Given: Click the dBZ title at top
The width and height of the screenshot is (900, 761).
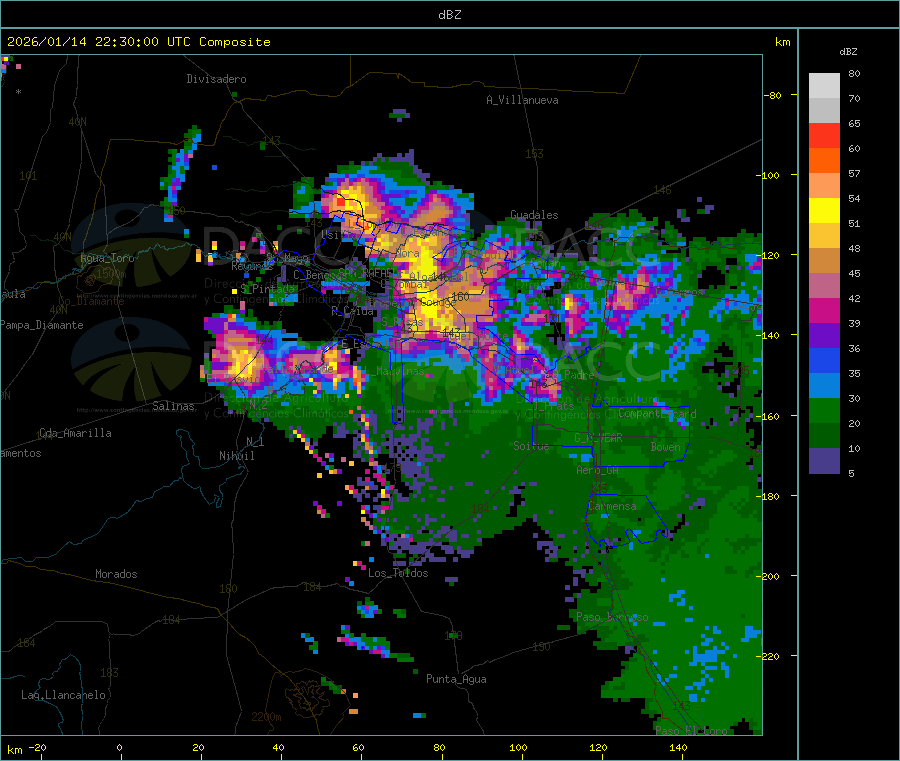Looking at the screenshot, I should coord(449,15).
